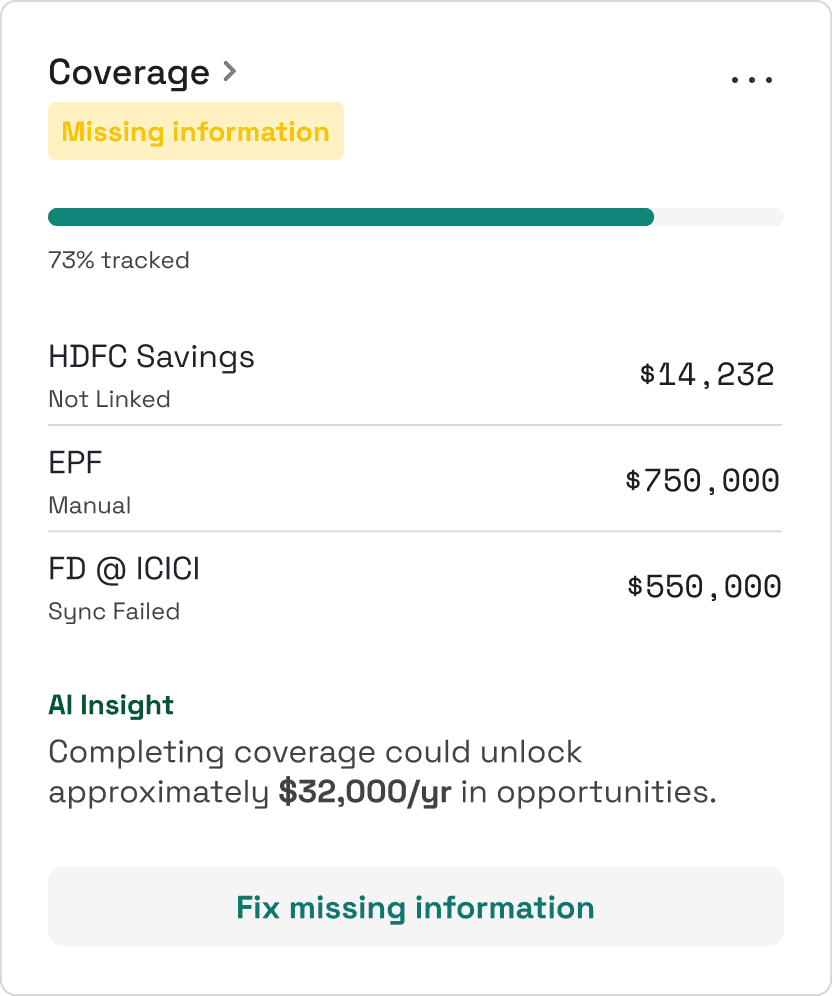832x996 pixels.
Task: Click the Missing information badge
Action: pyautogui.click(x=196, y=132)
